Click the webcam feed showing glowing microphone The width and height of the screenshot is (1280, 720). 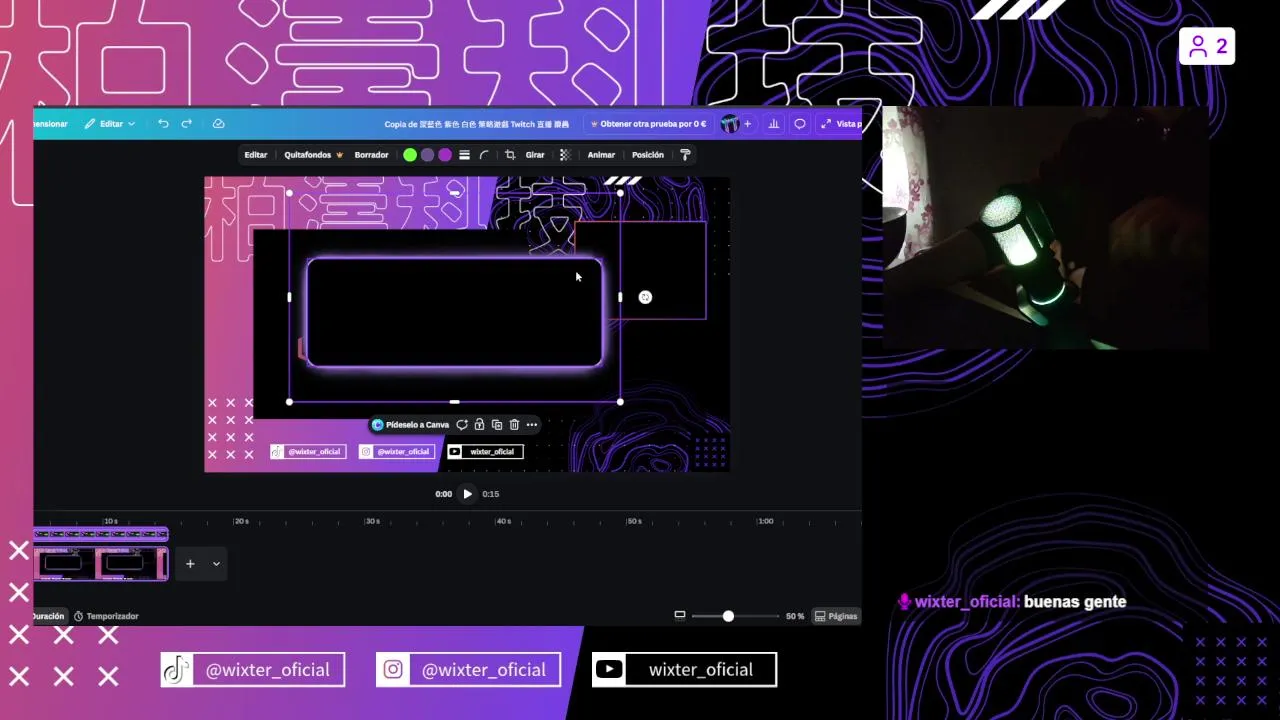[1046, 228]
